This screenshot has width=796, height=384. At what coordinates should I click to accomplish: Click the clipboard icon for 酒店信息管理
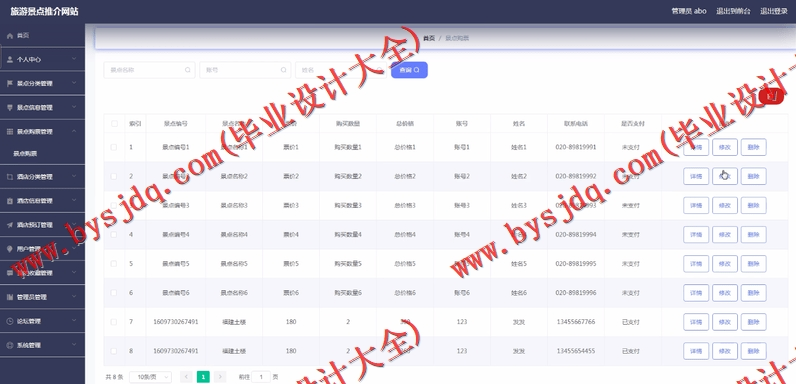10,201
